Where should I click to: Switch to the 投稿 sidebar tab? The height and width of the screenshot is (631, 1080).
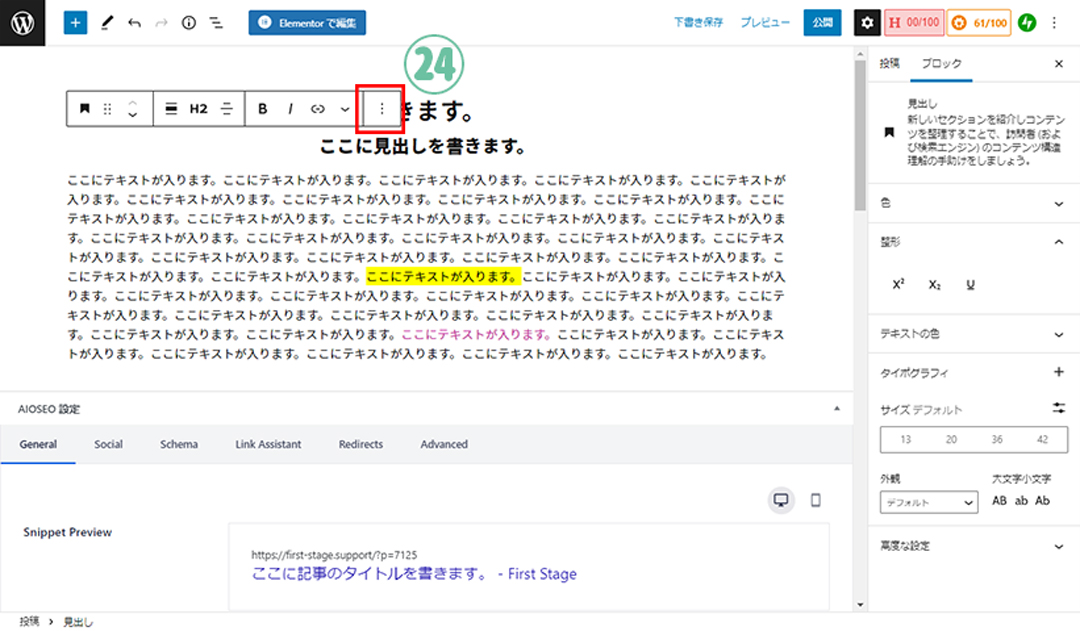point(889,63)
